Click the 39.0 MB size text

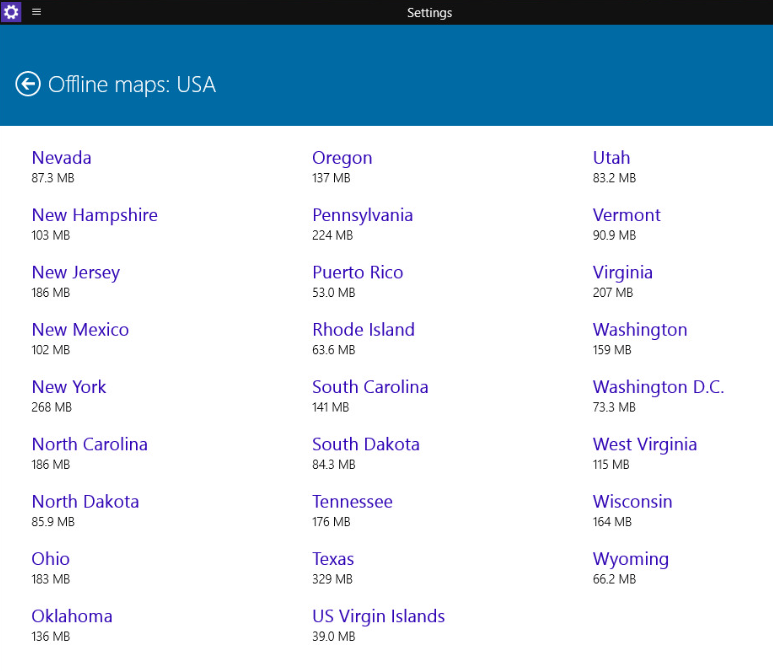334,636
